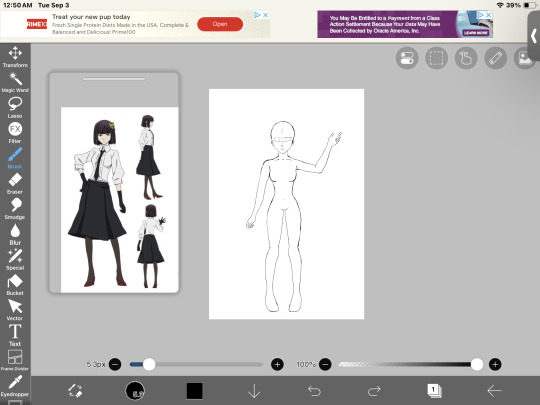This screenshot has width=540, height=405.
Task: Select the Special tool
Action: pos(15,259)
